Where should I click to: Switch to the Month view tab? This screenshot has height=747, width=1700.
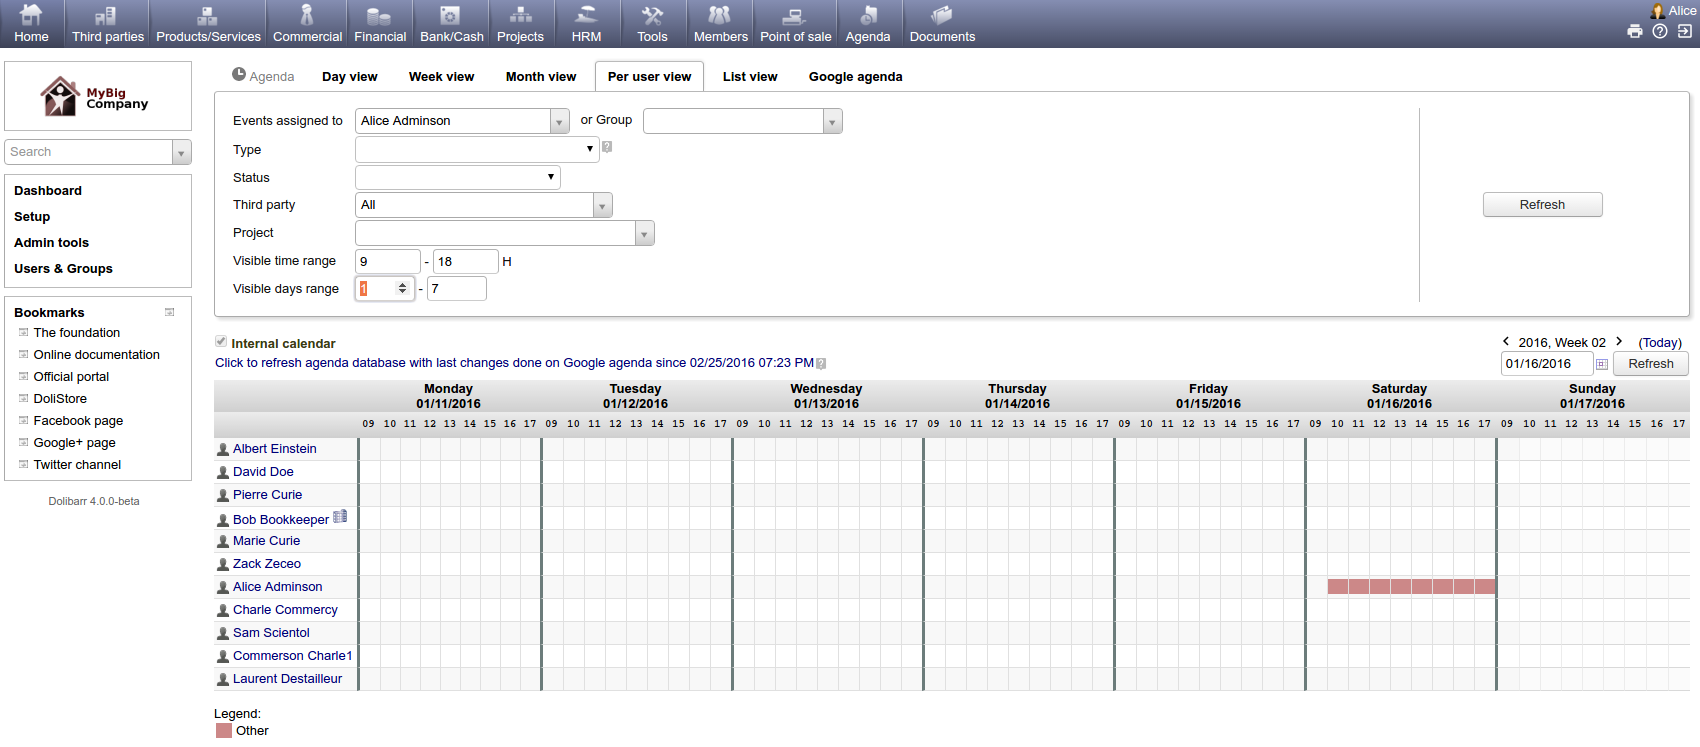[540, 77]
